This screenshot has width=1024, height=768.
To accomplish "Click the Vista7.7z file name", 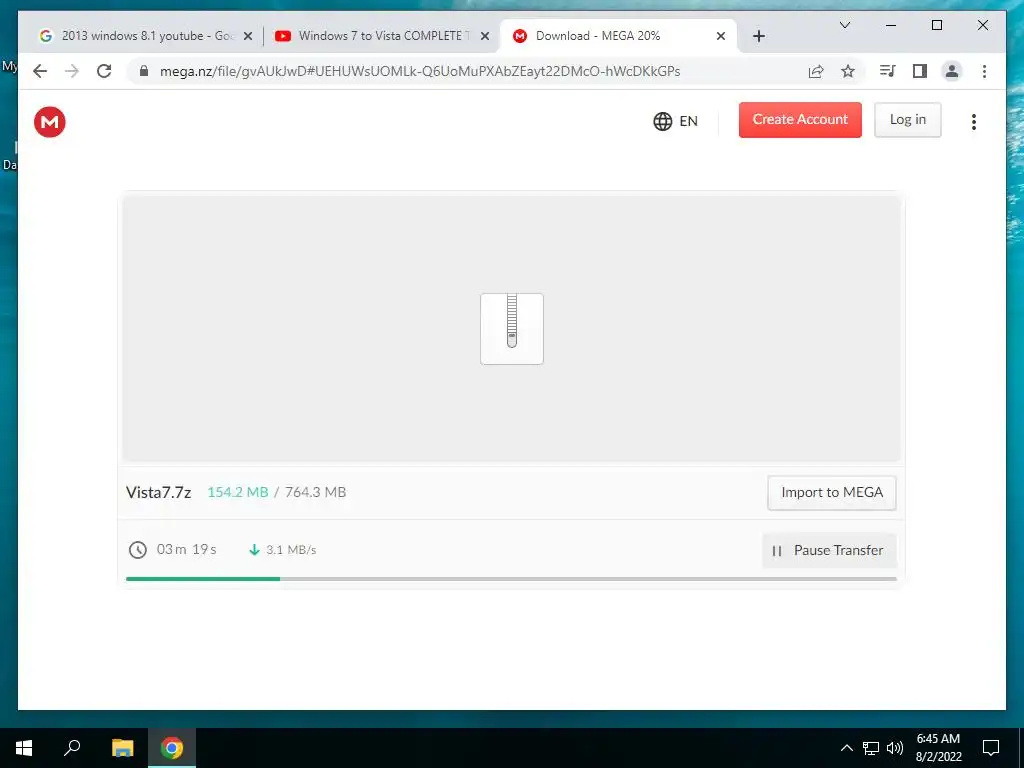I will (159, 492).
